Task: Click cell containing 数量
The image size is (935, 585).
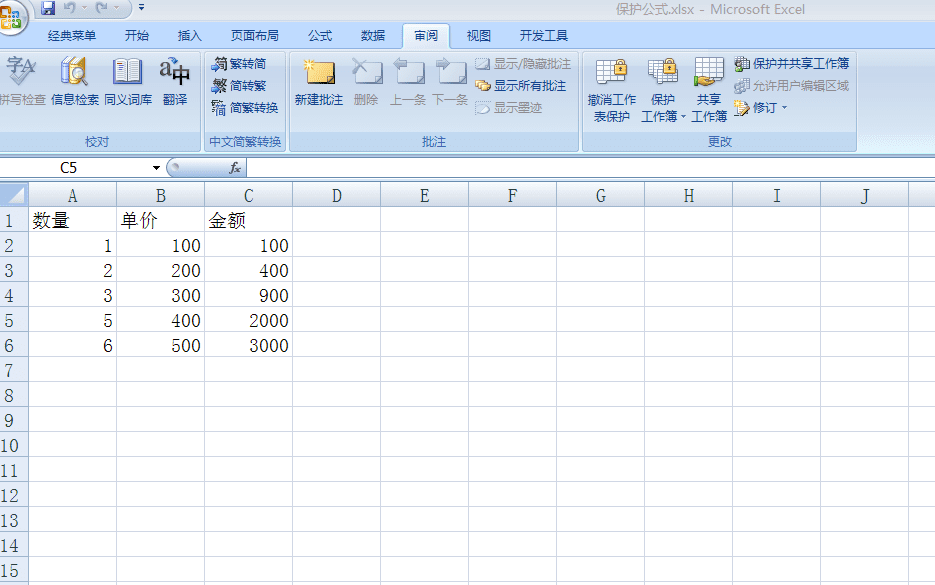Action: tap(72, 220)
